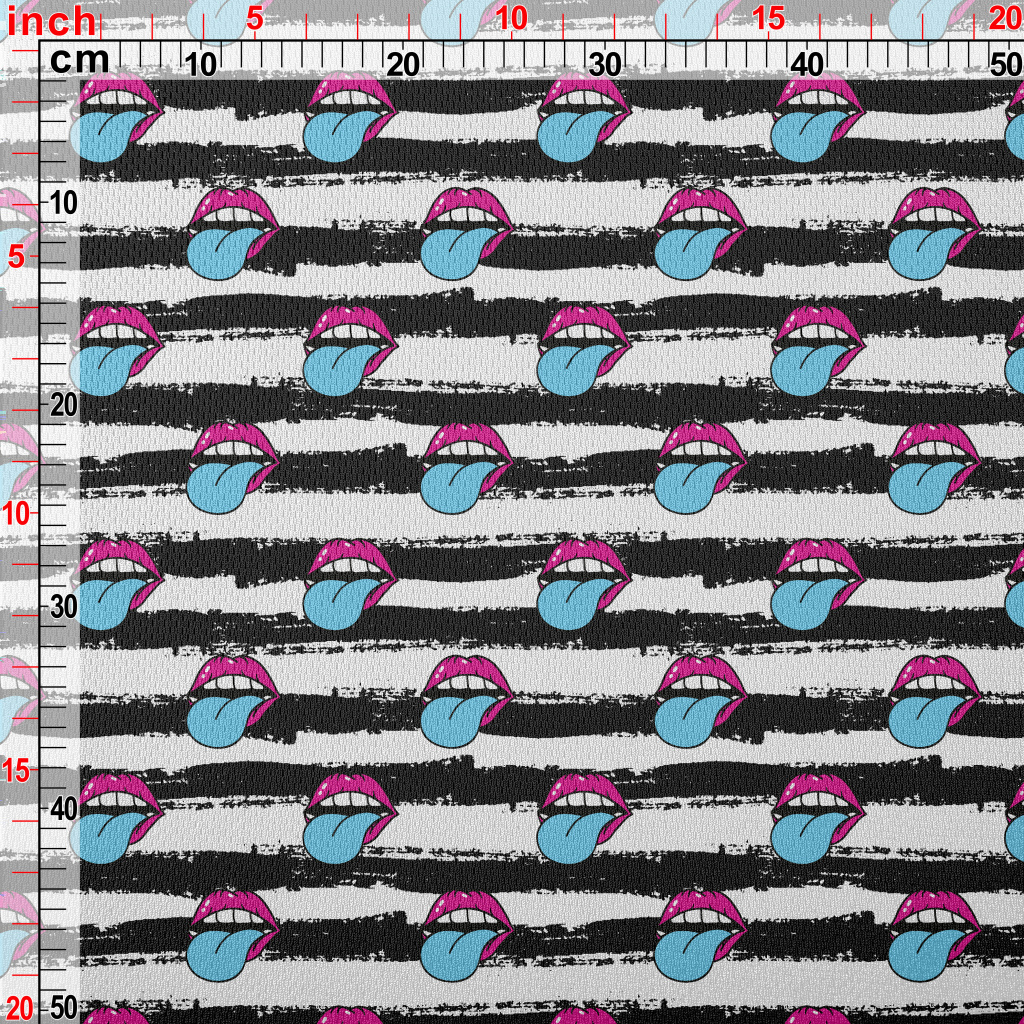Image resolution: width=1024 pixels, height=1024 pixels.
Task: Click the black "cm" ruler label
Action: click(x=80, y=61)
